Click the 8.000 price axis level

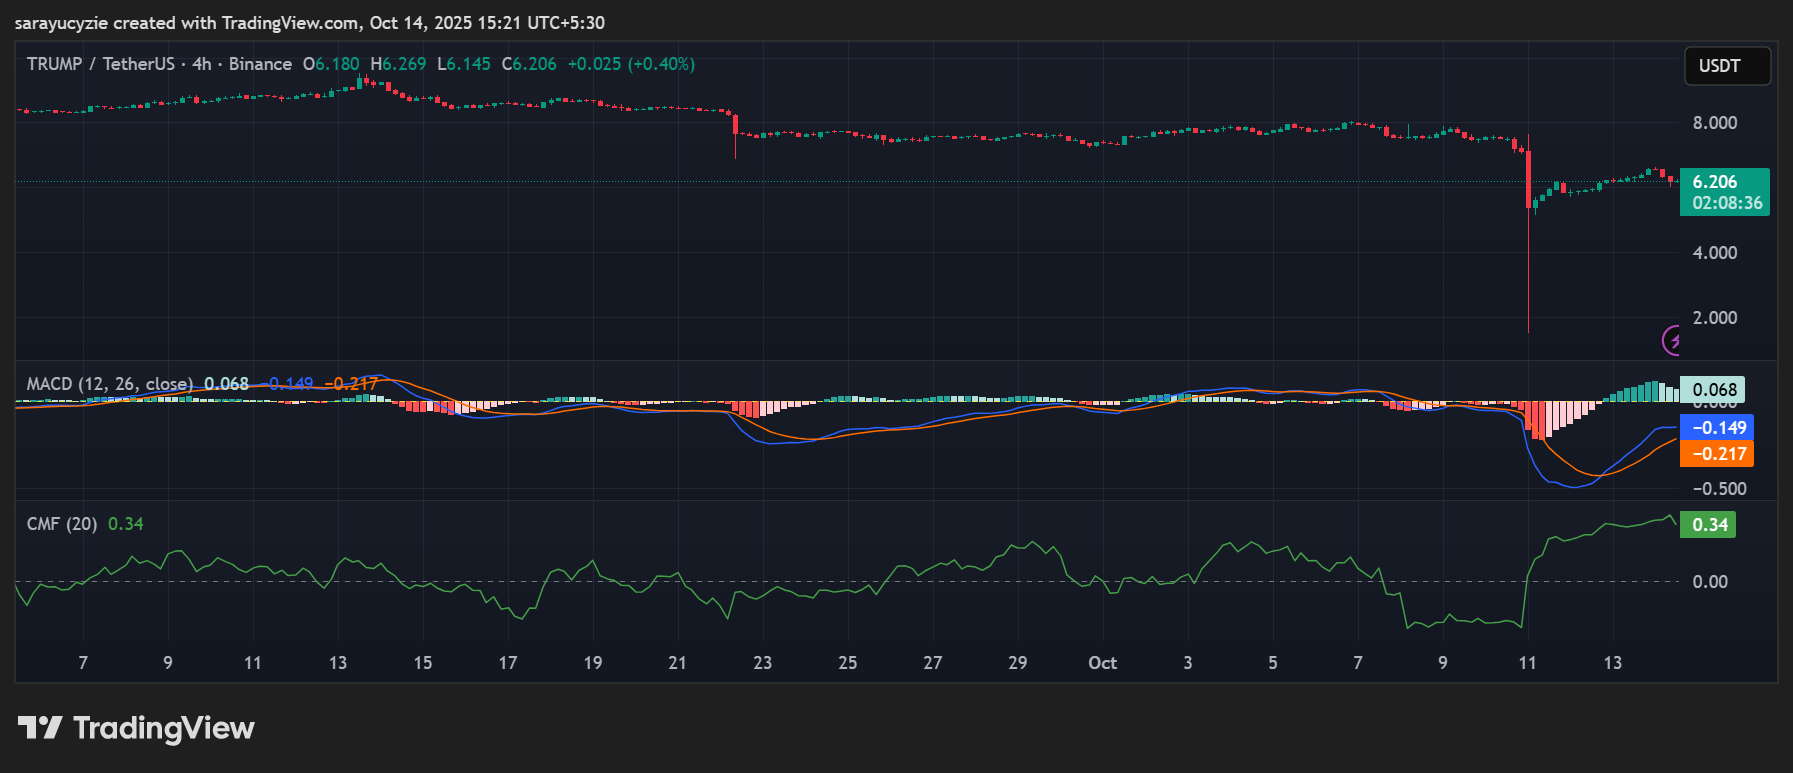point(1714,123)
